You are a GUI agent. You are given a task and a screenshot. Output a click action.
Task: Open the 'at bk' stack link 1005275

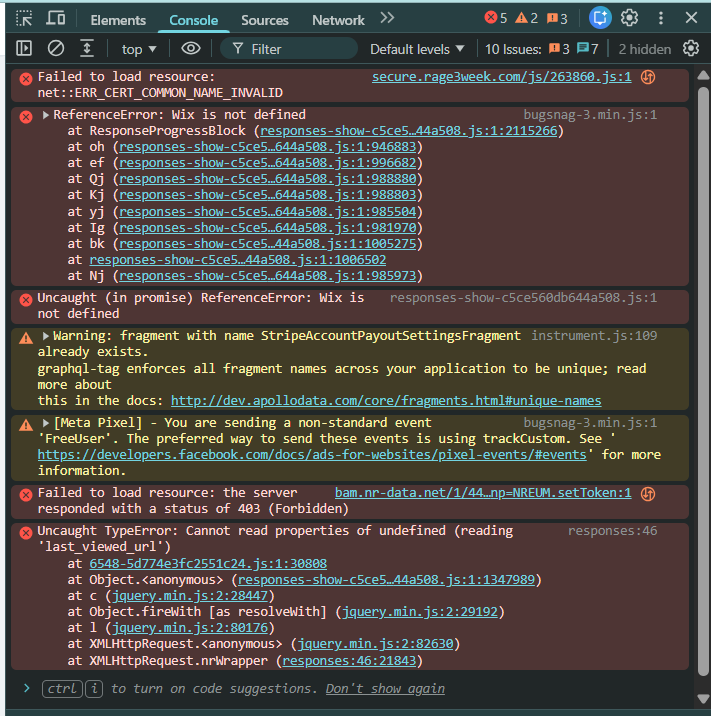(268, 244)
